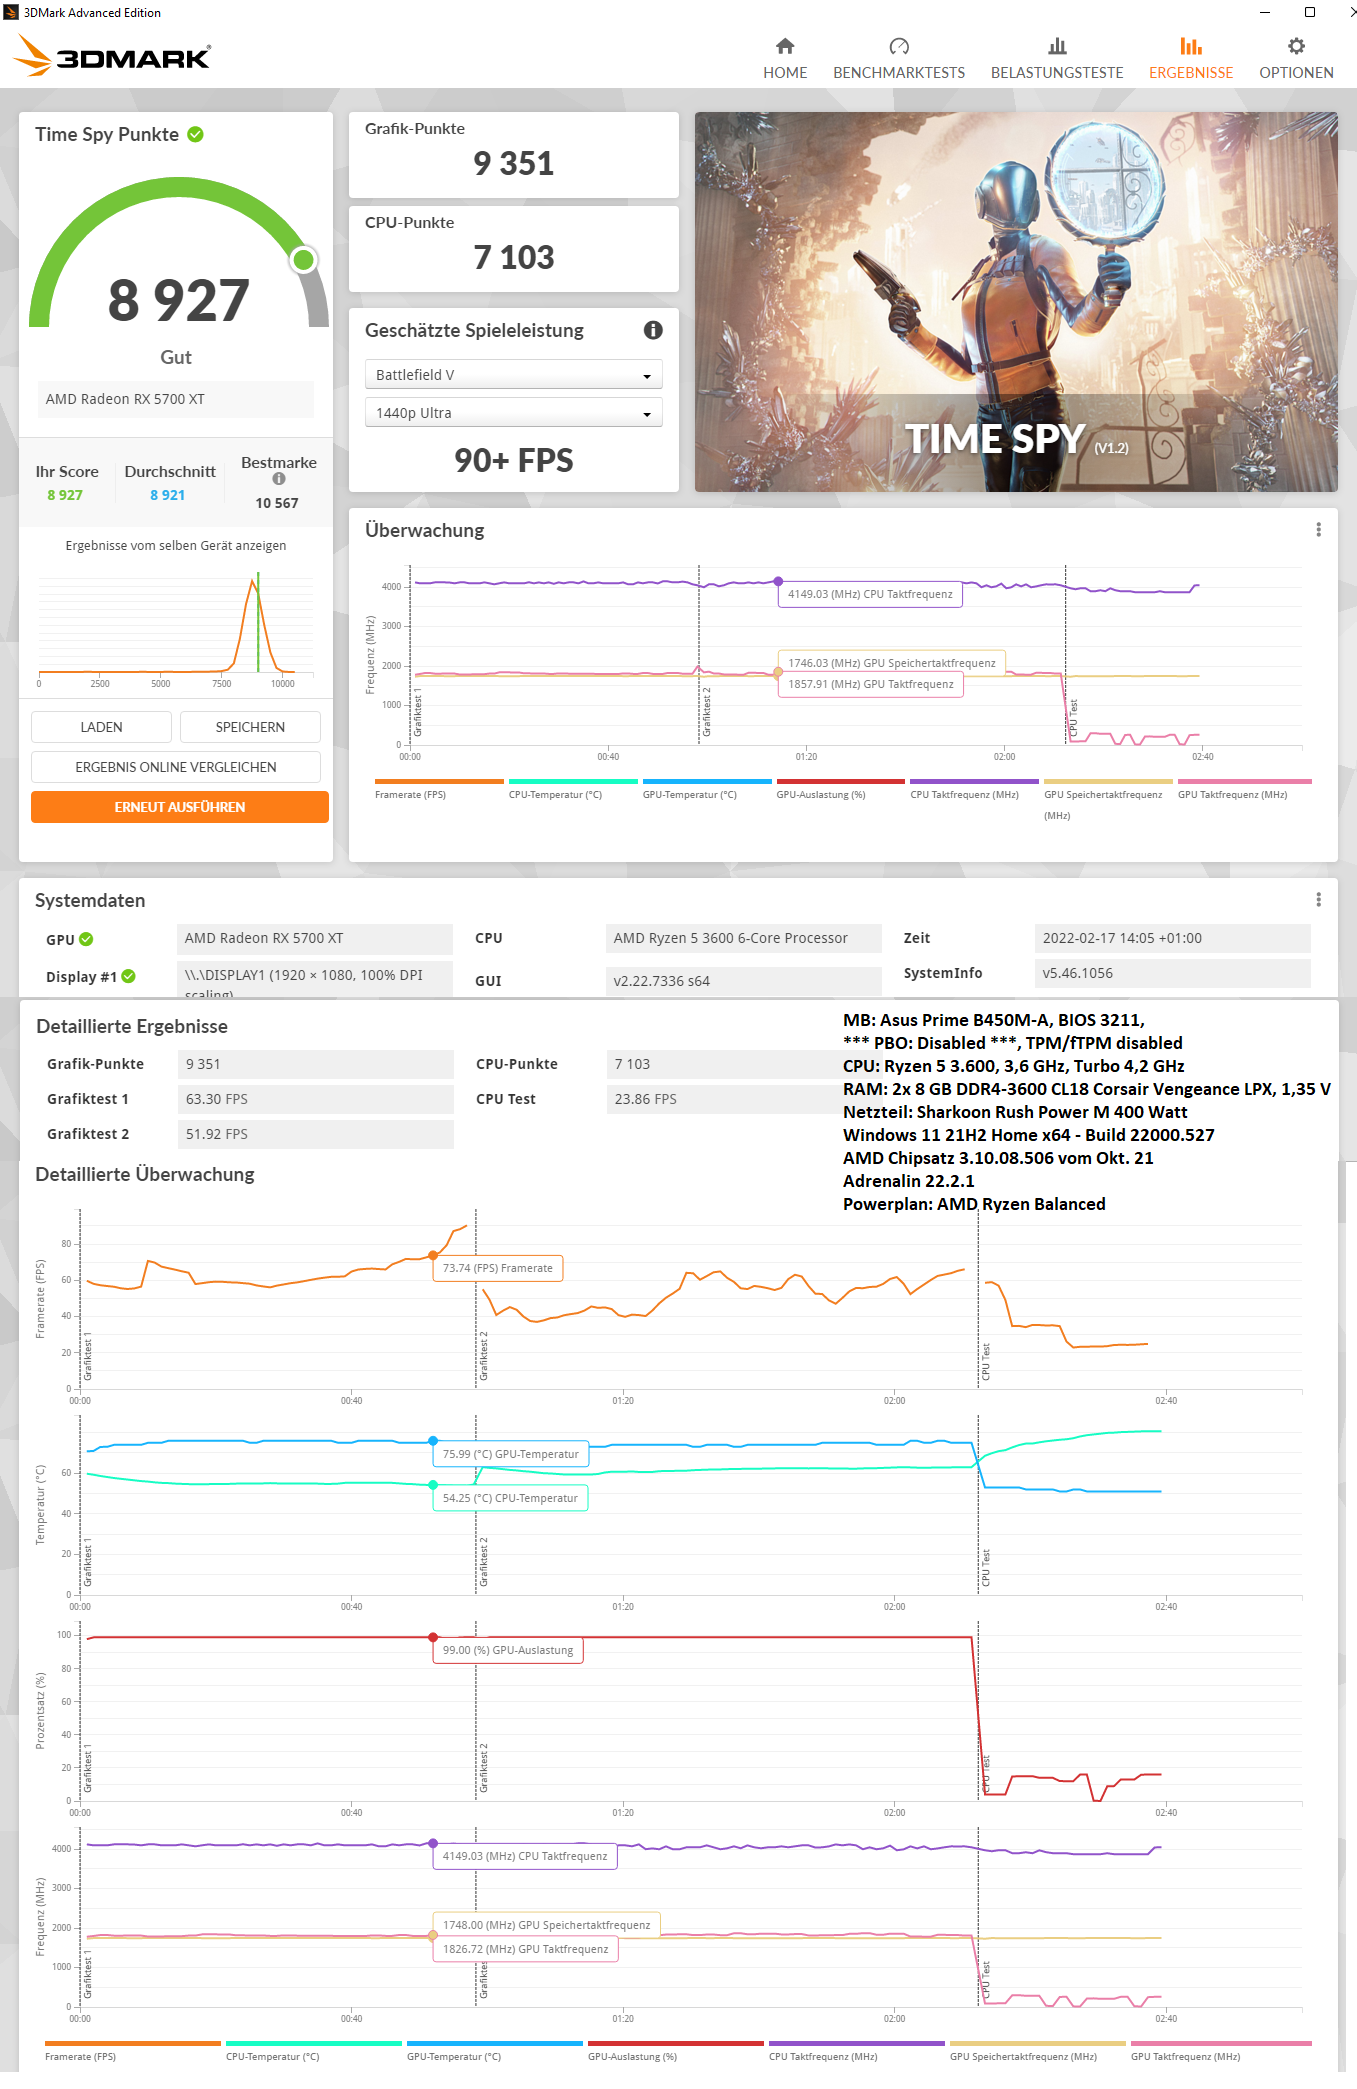Toggle bottom CPU Taktfrequenz legend entry
This screenshot has width=1357, height=2089.
tap(856, 2051)
